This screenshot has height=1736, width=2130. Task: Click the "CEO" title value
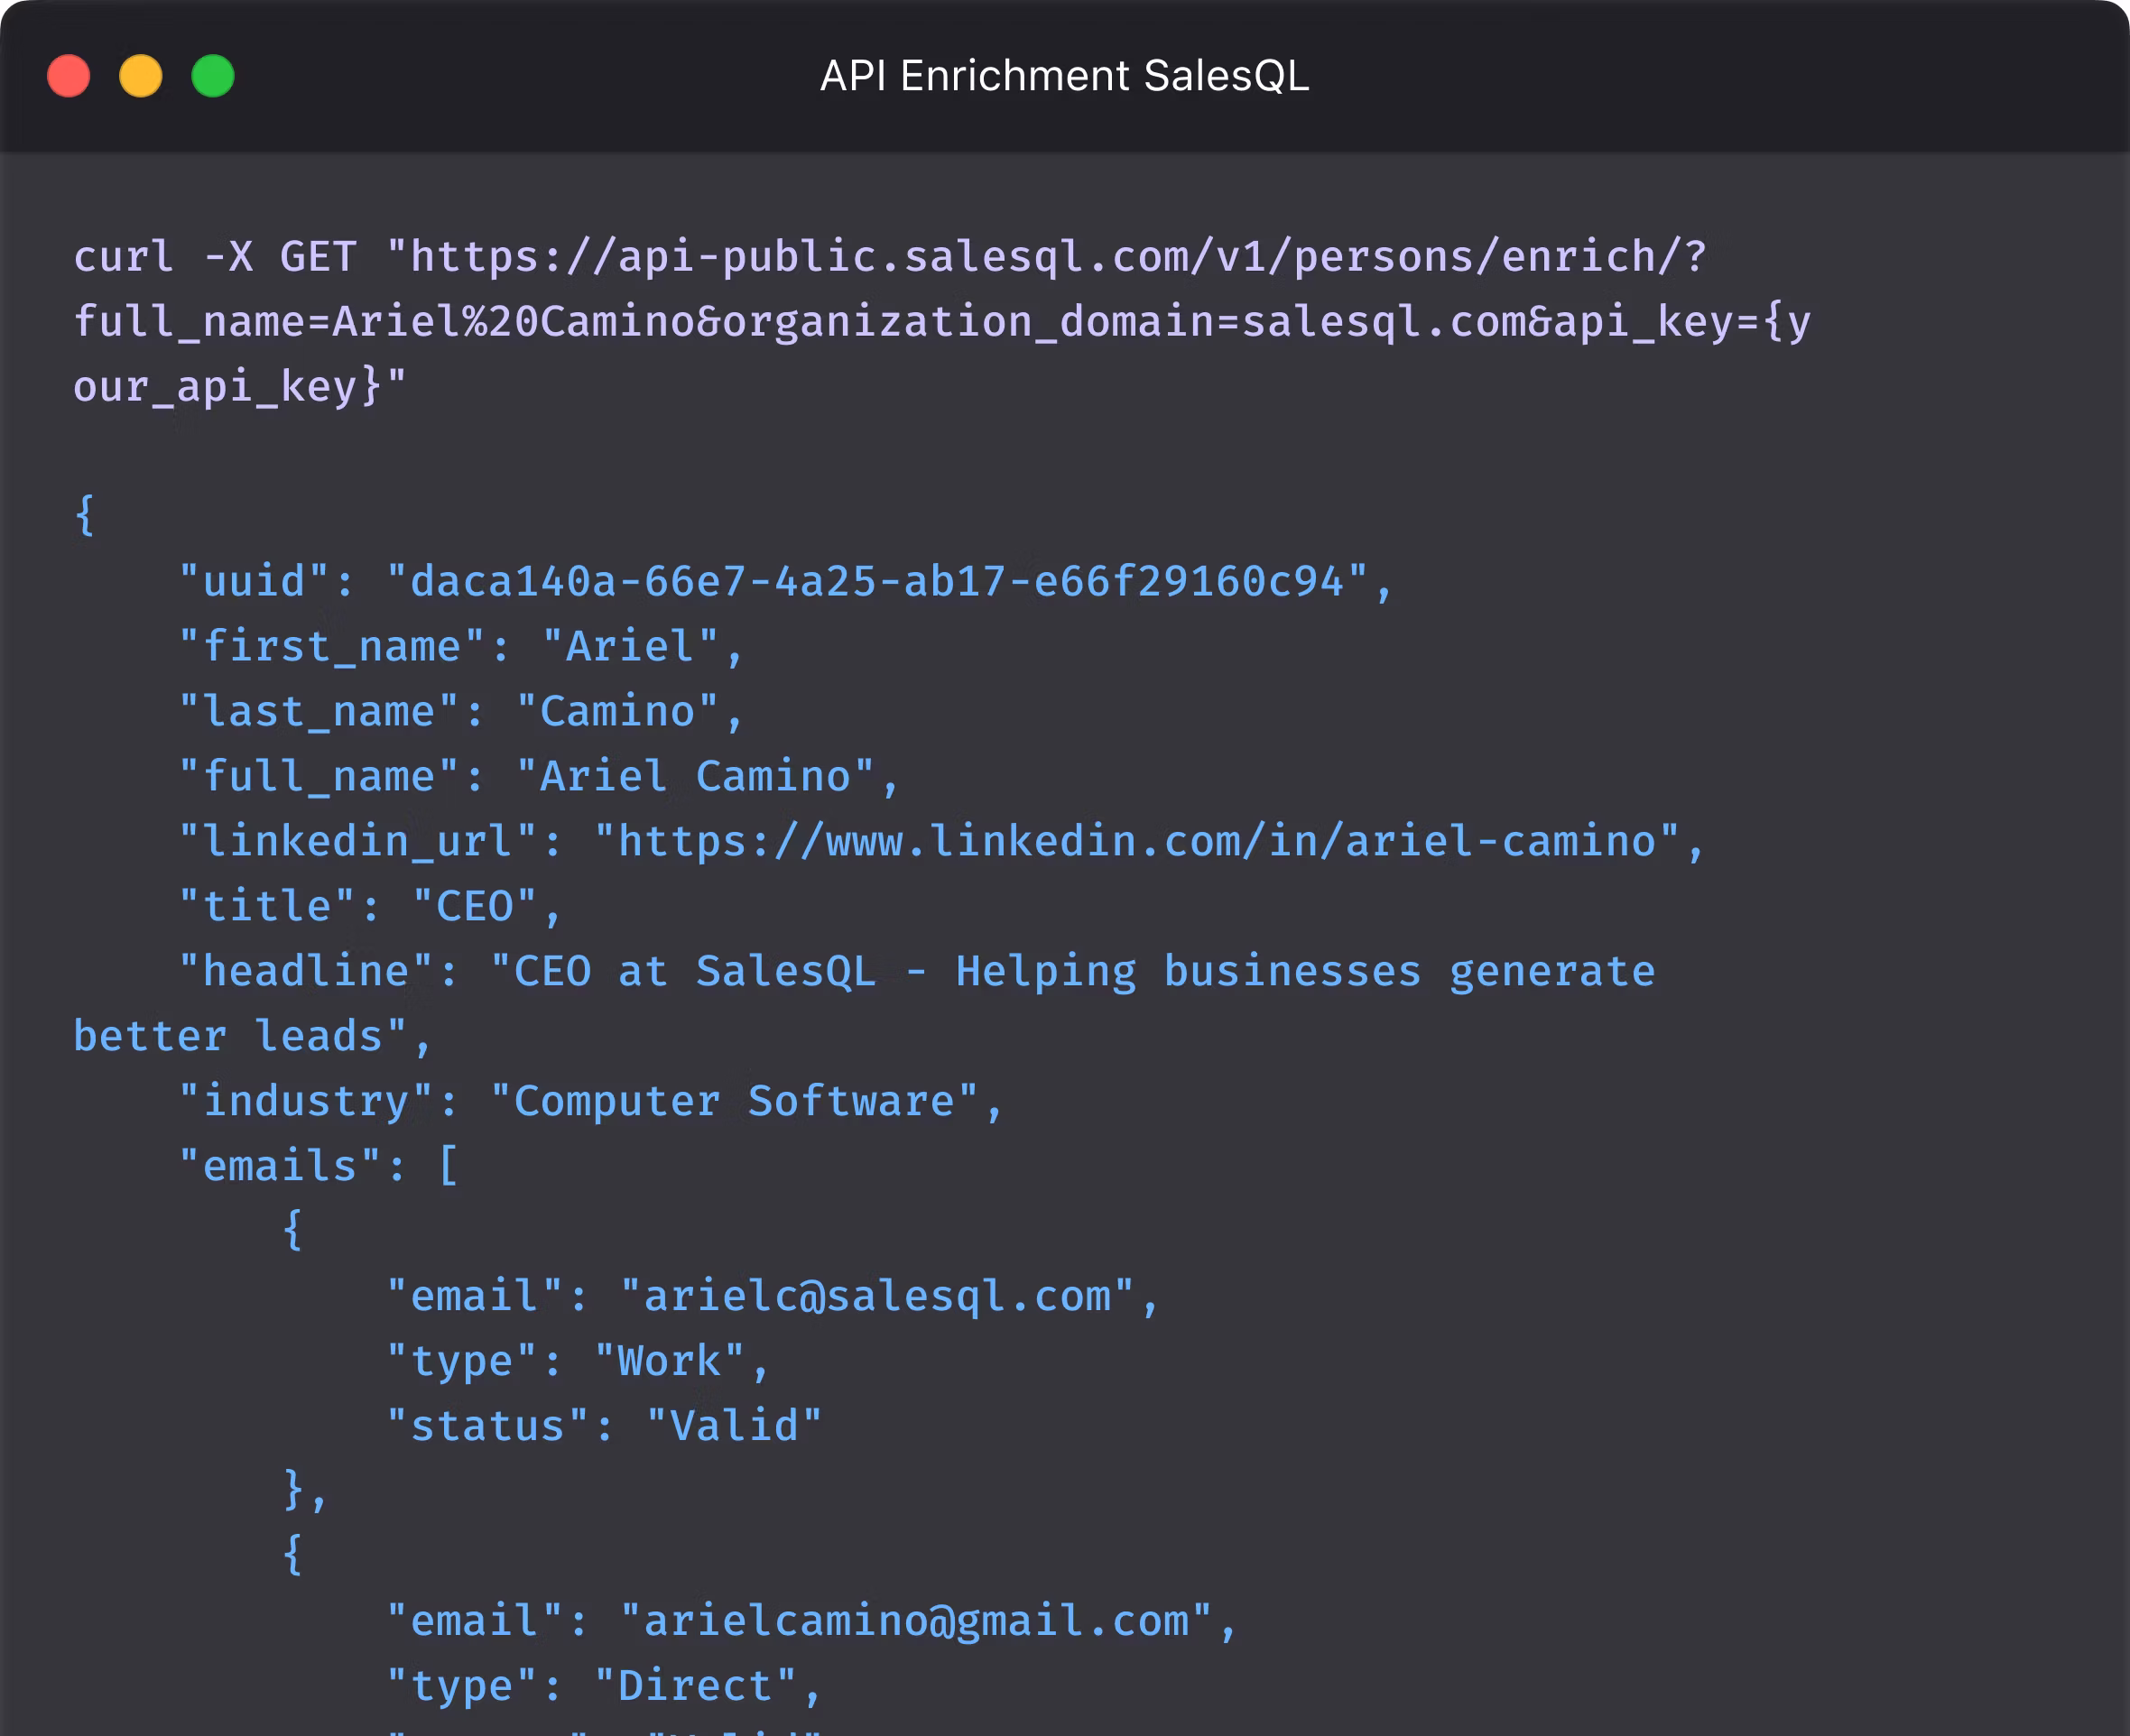474,907
